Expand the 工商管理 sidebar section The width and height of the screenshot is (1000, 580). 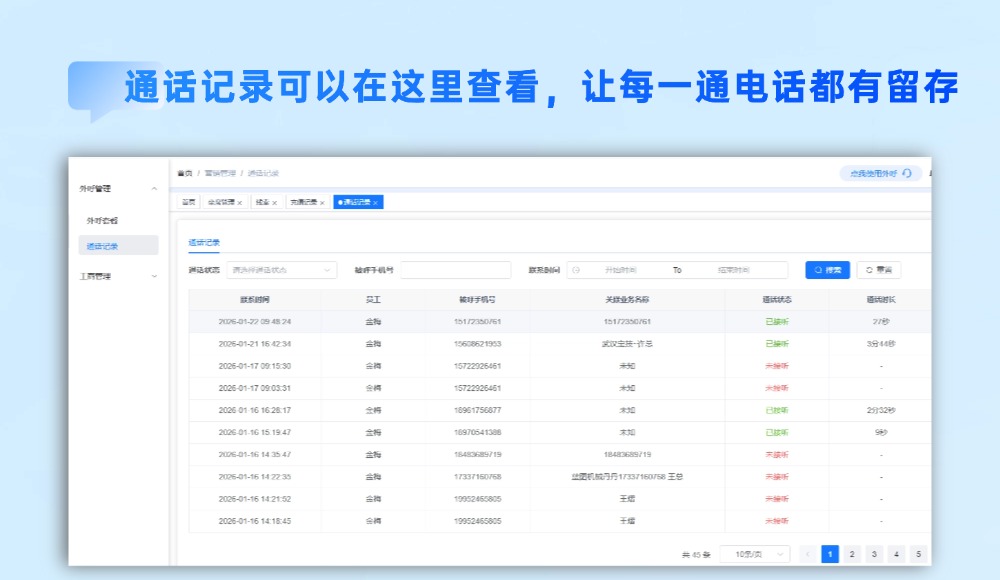[x=154, y=276]
